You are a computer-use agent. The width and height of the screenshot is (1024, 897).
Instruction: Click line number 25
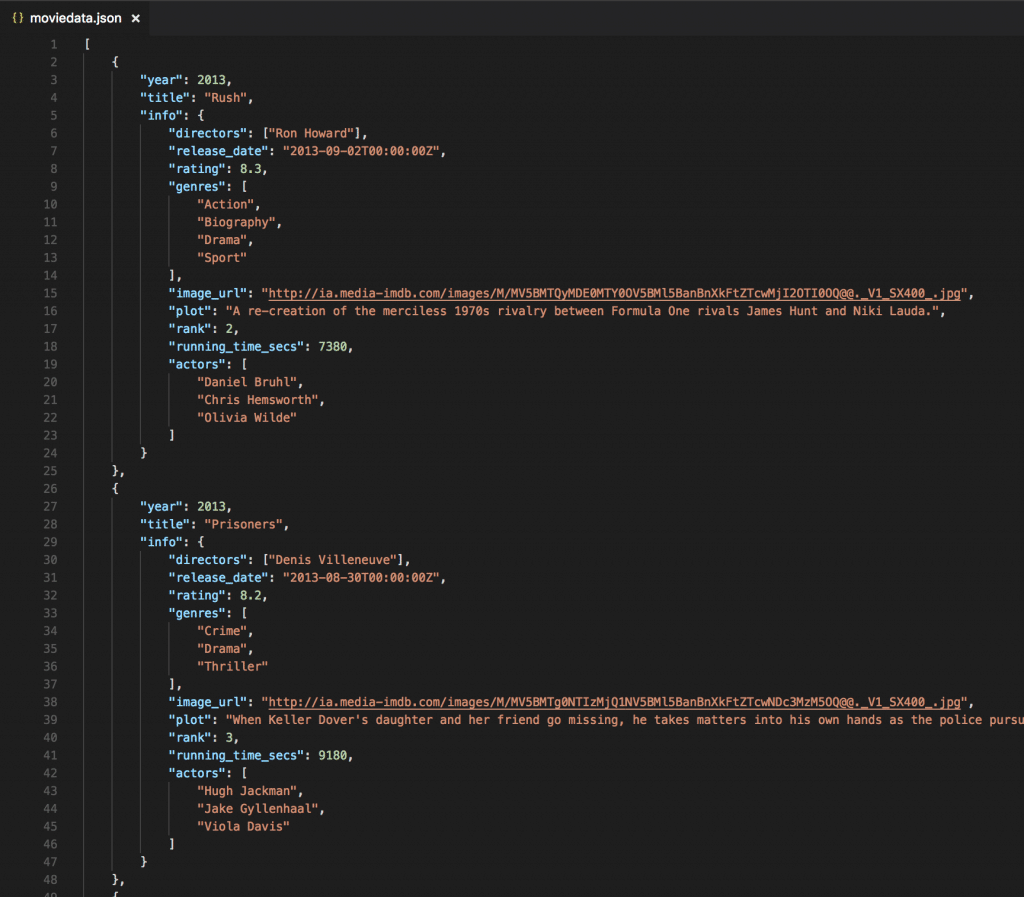pos(50,471)
